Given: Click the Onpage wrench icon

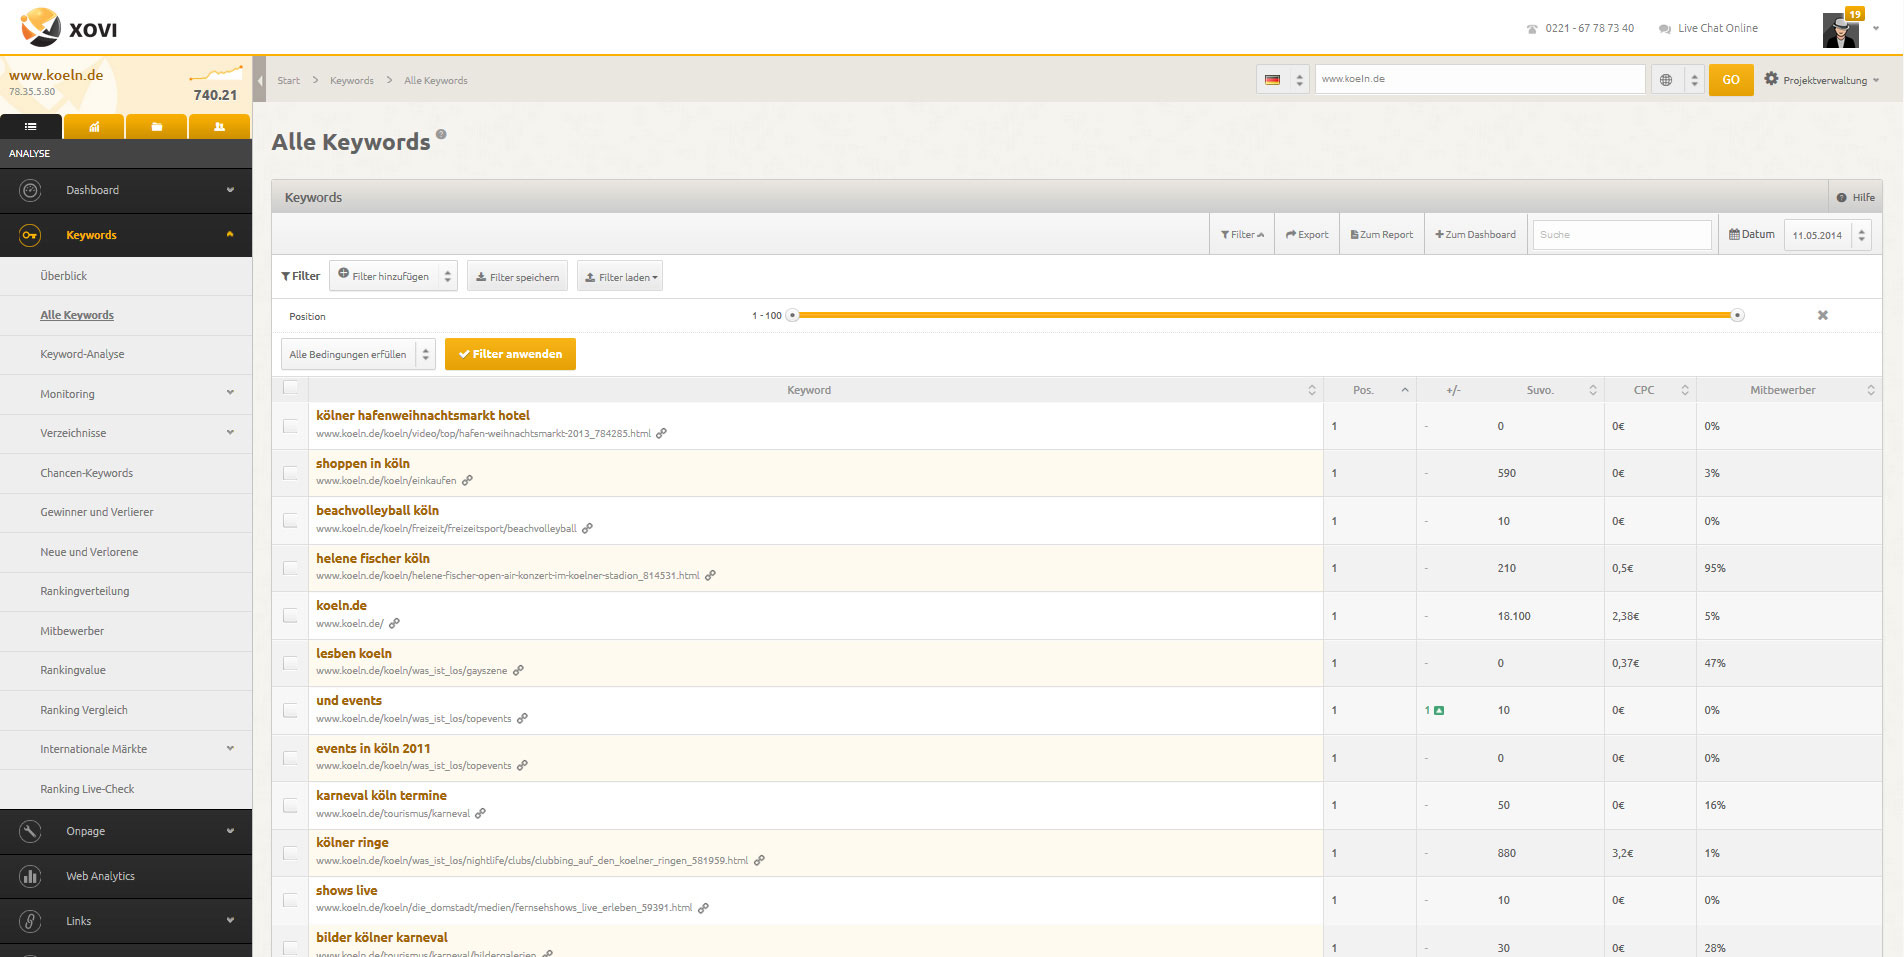Looking at the screenshot, I should (30, 831).
